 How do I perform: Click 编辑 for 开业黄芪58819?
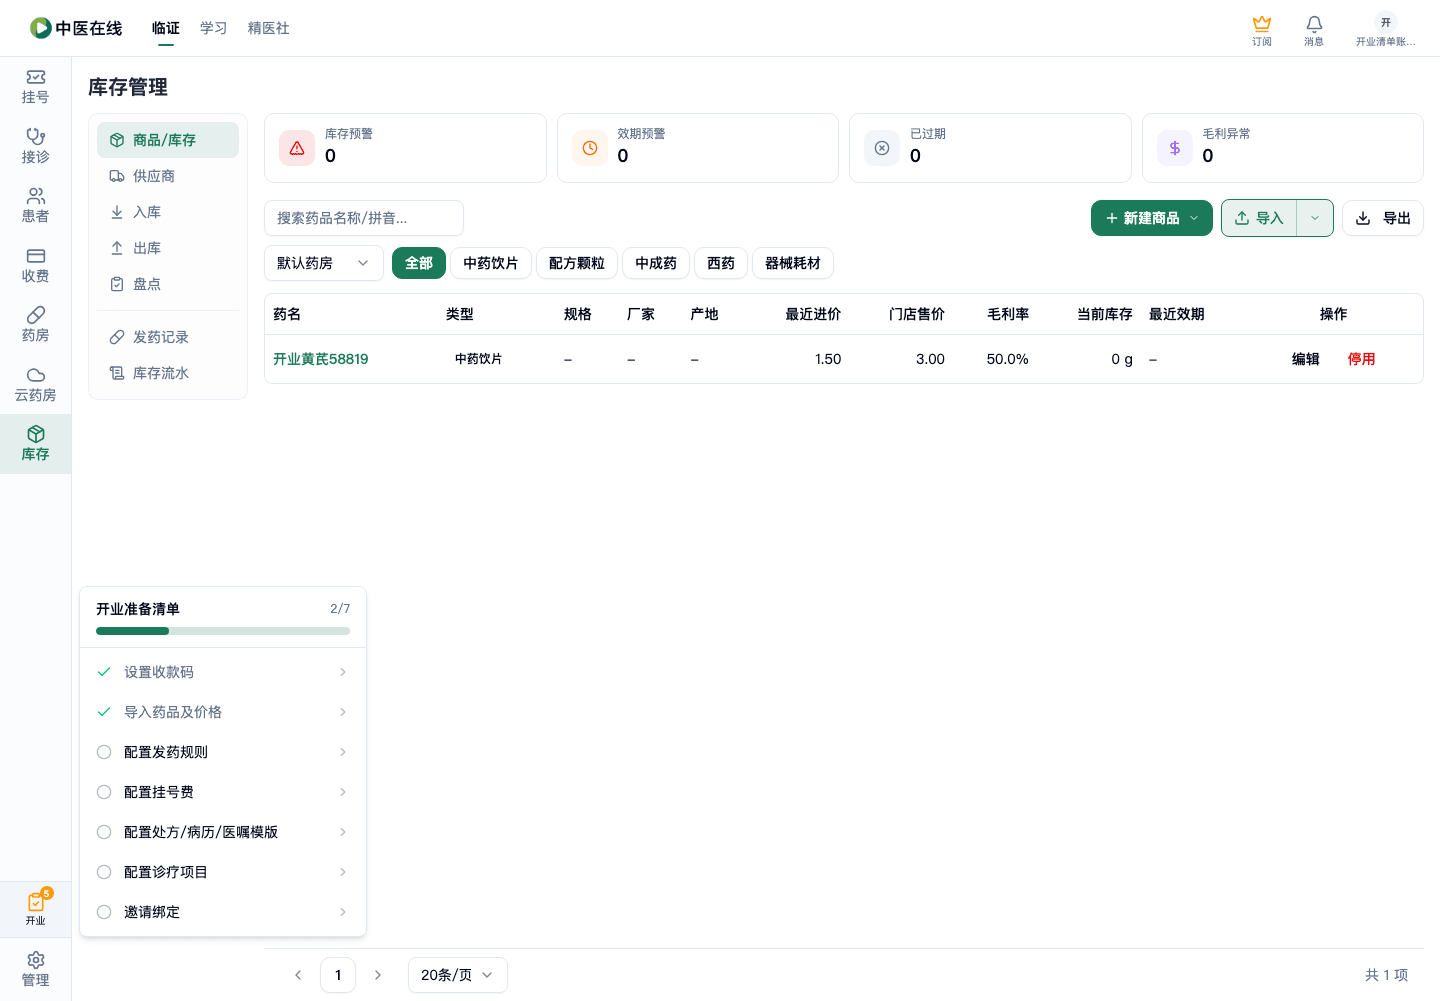pos(1306,359)
